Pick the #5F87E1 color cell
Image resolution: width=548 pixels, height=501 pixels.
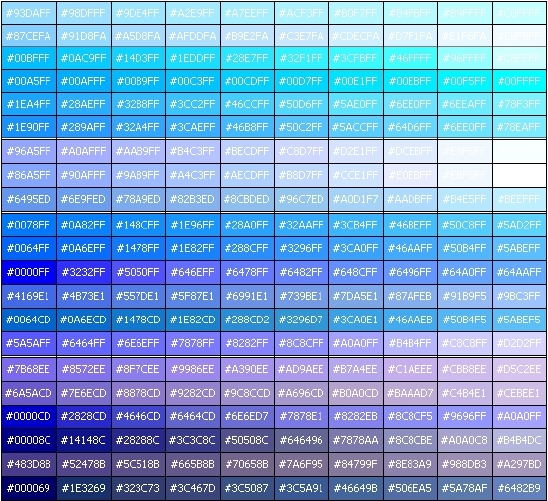pos(193,296)
